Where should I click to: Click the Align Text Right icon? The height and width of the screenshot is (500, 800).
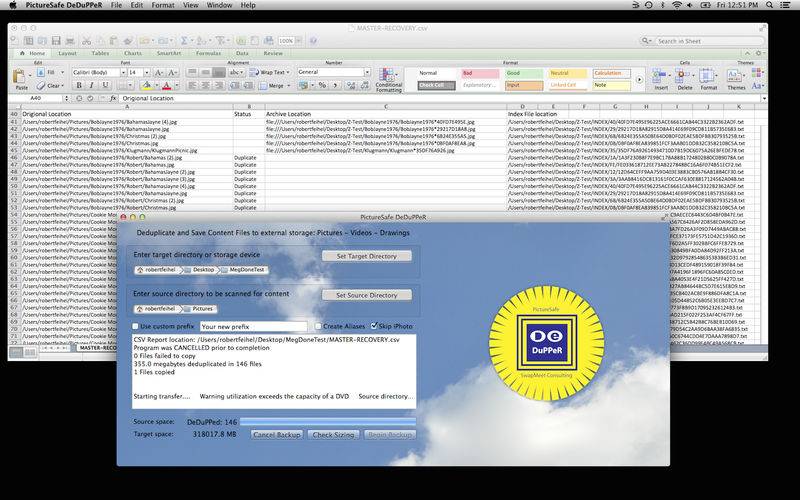(x=218, y=85)
